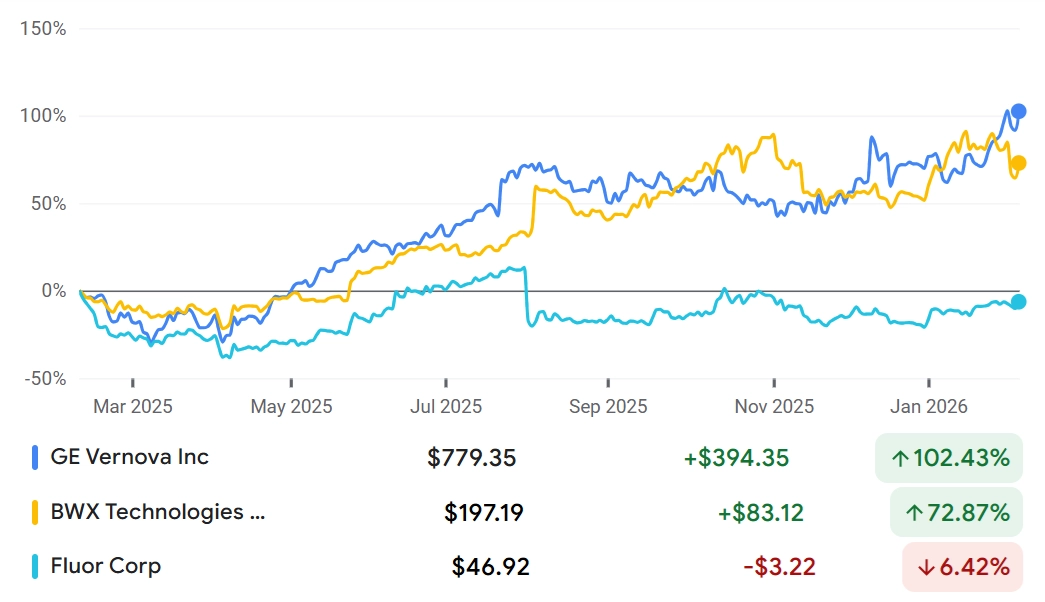Click the teal endpoint dot on the Fluor line
The image size is (1045, 602).
pyautogui.click(x=1018, y=302)
